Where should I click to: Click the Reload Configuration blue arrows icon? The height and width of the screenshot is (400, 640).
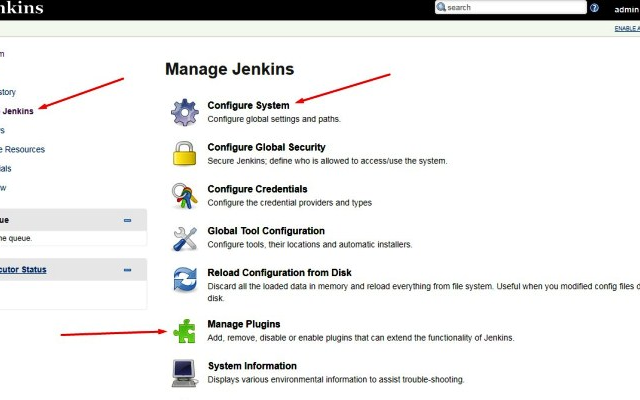[185, 280]
